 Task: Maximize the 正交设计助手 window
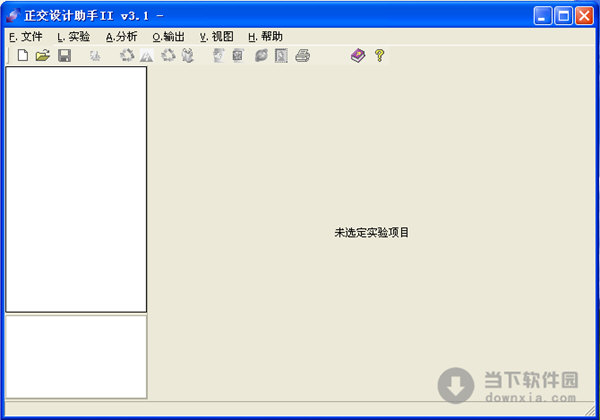(x=563, y=16)
